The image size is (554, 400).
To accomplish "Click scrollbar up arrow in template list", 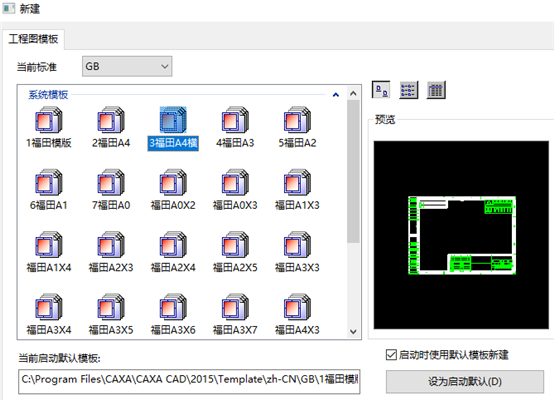I will [353, 94].
